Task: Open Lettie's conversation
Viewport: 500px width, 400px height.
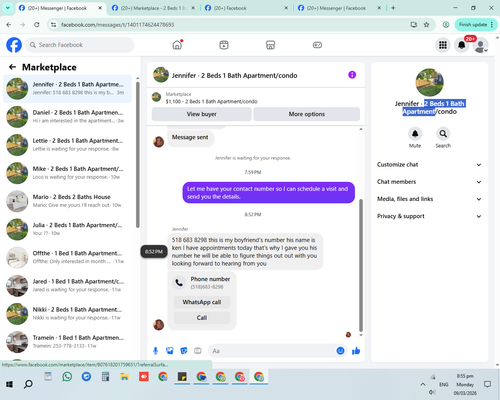Action: (x=67, y=145)
